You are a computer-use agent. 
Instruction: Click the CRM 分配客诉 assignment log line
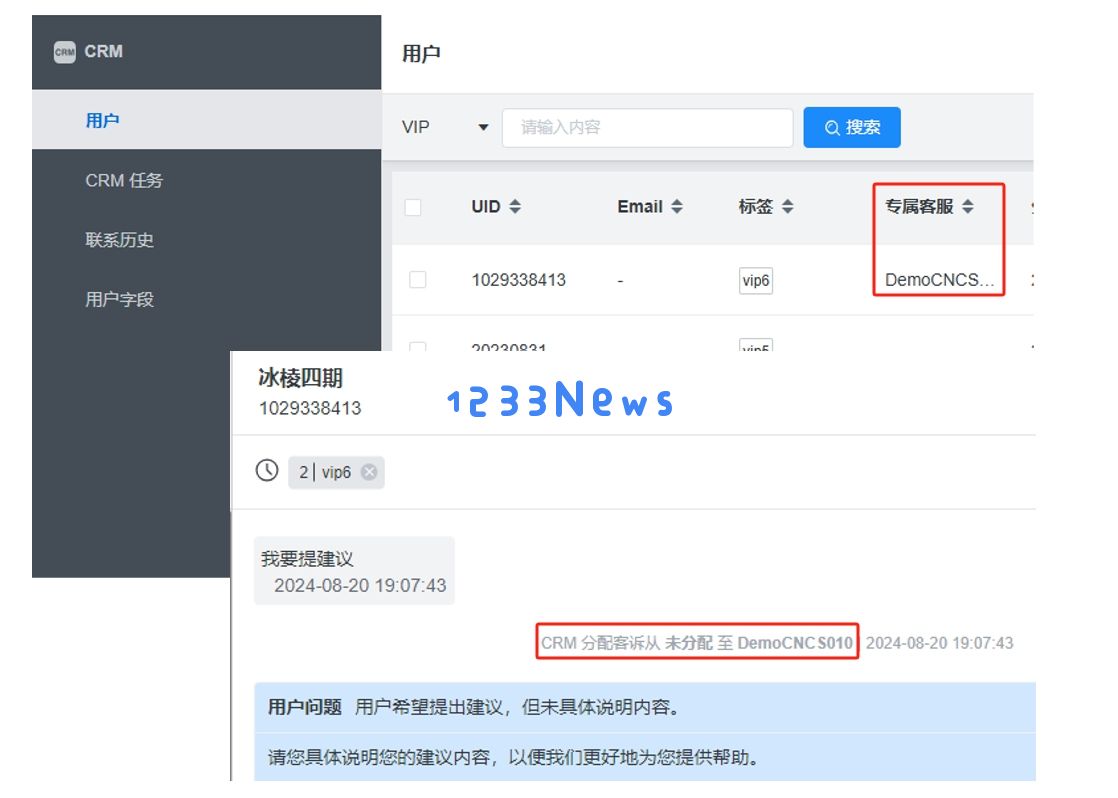(697, 643)
